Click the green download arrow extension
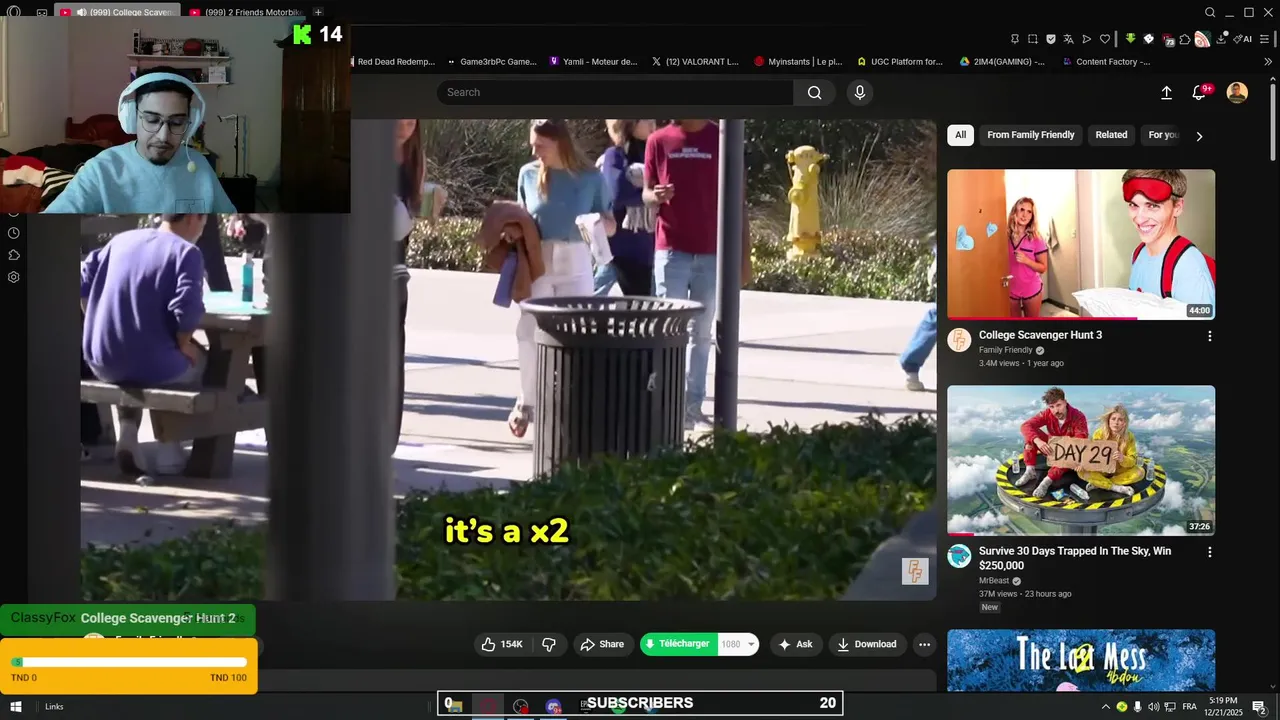This screenshot has width=1280, height=720. point(1131,38)
